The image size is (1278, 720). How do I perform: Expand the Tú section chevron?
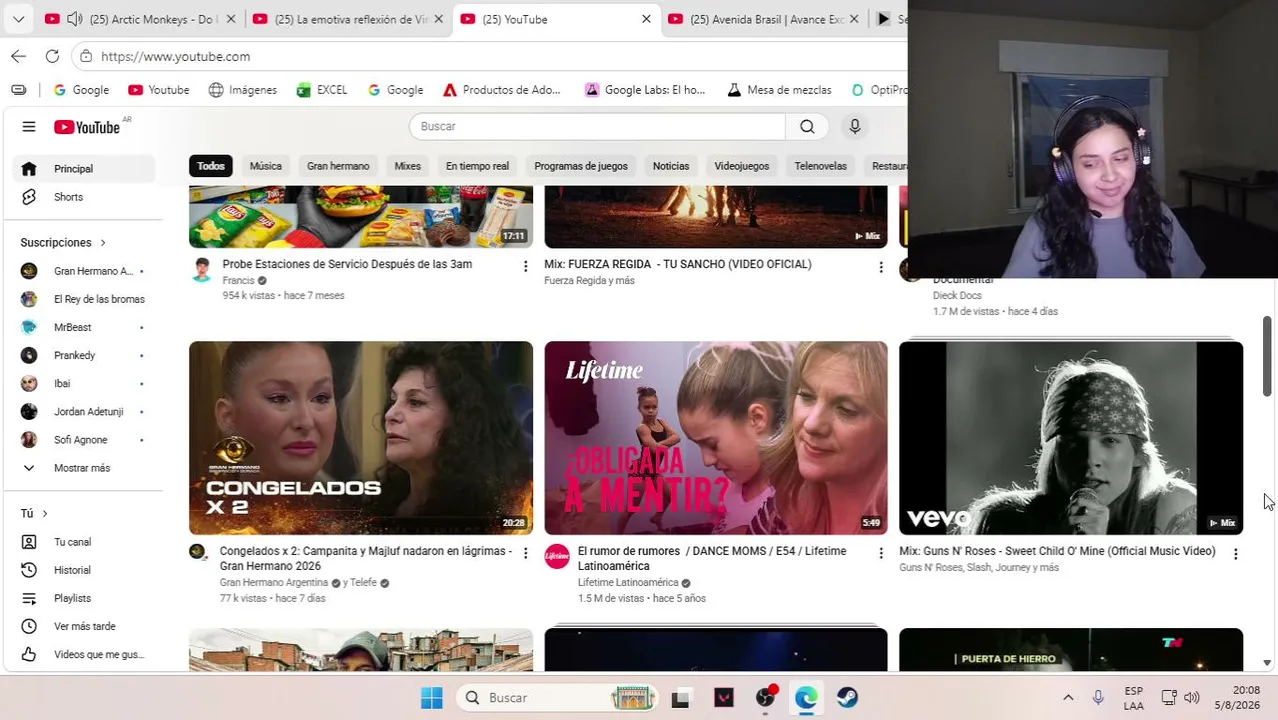tap(44, 514)
